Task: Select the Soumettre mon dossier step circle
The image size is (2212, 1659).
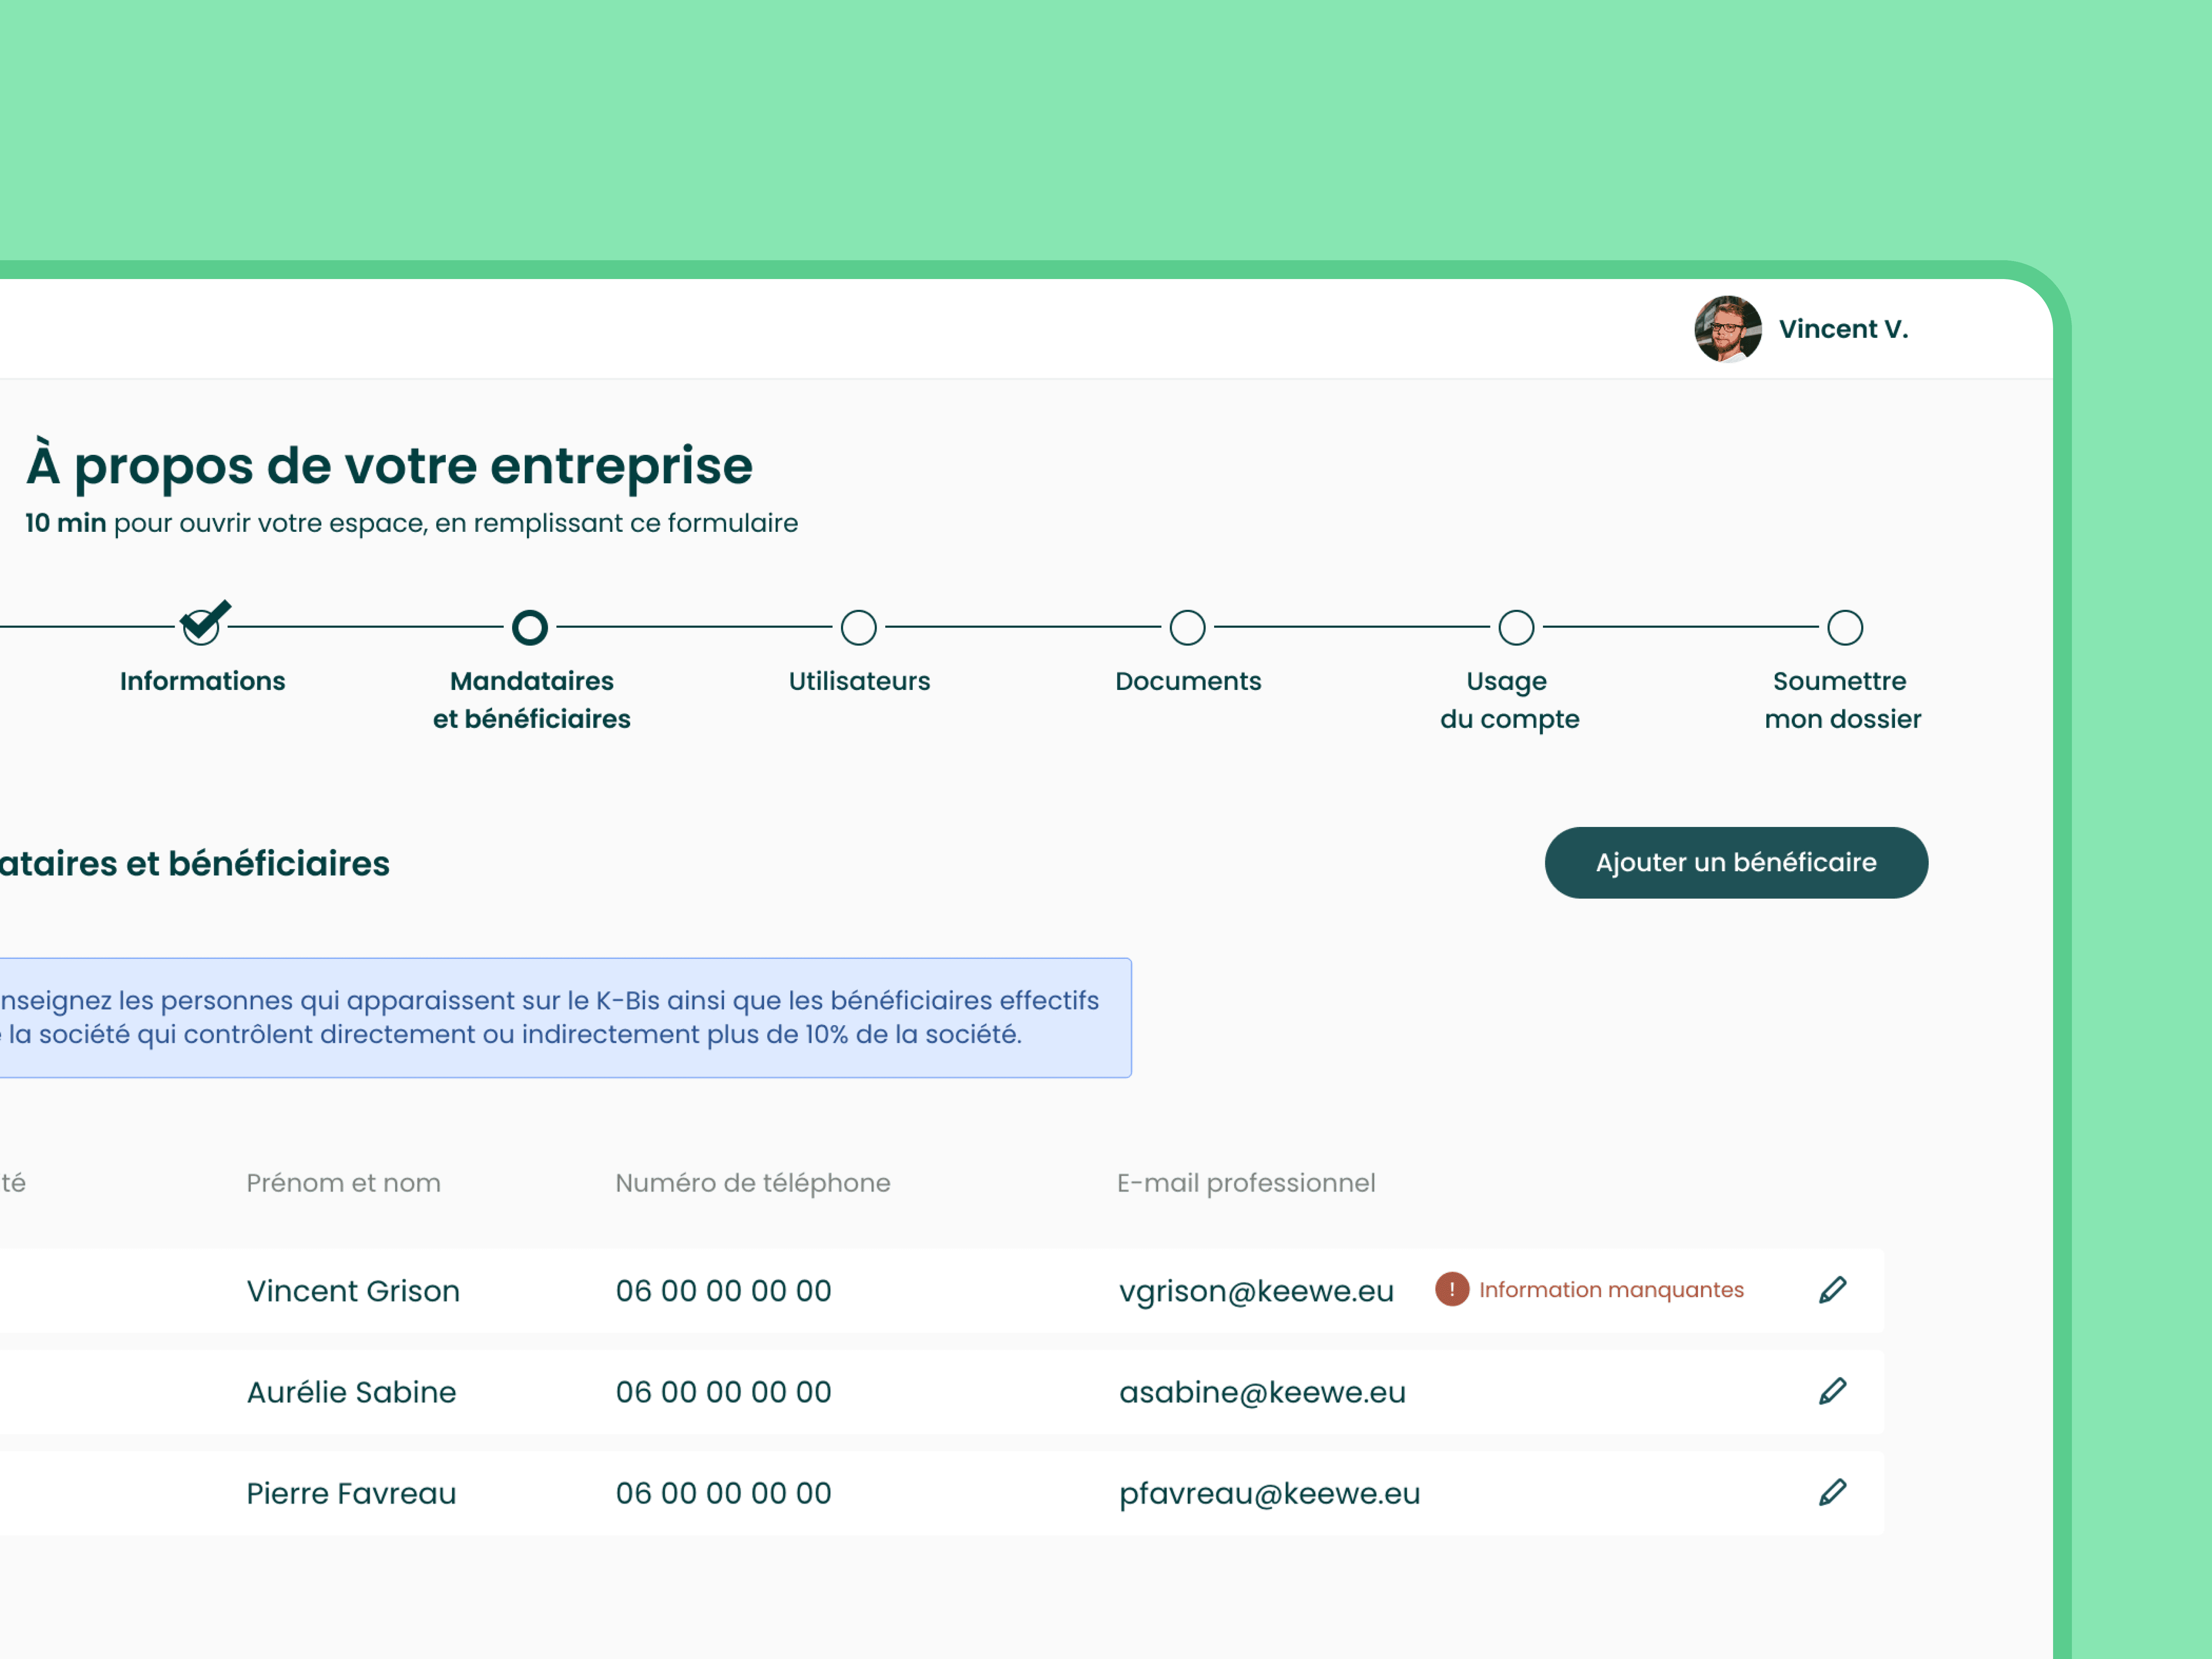Action: click(1845, 627)
